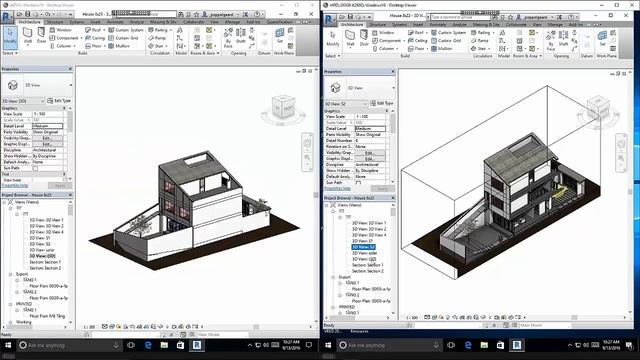
Task: Click By Face opening in left window
Action: 228,38
